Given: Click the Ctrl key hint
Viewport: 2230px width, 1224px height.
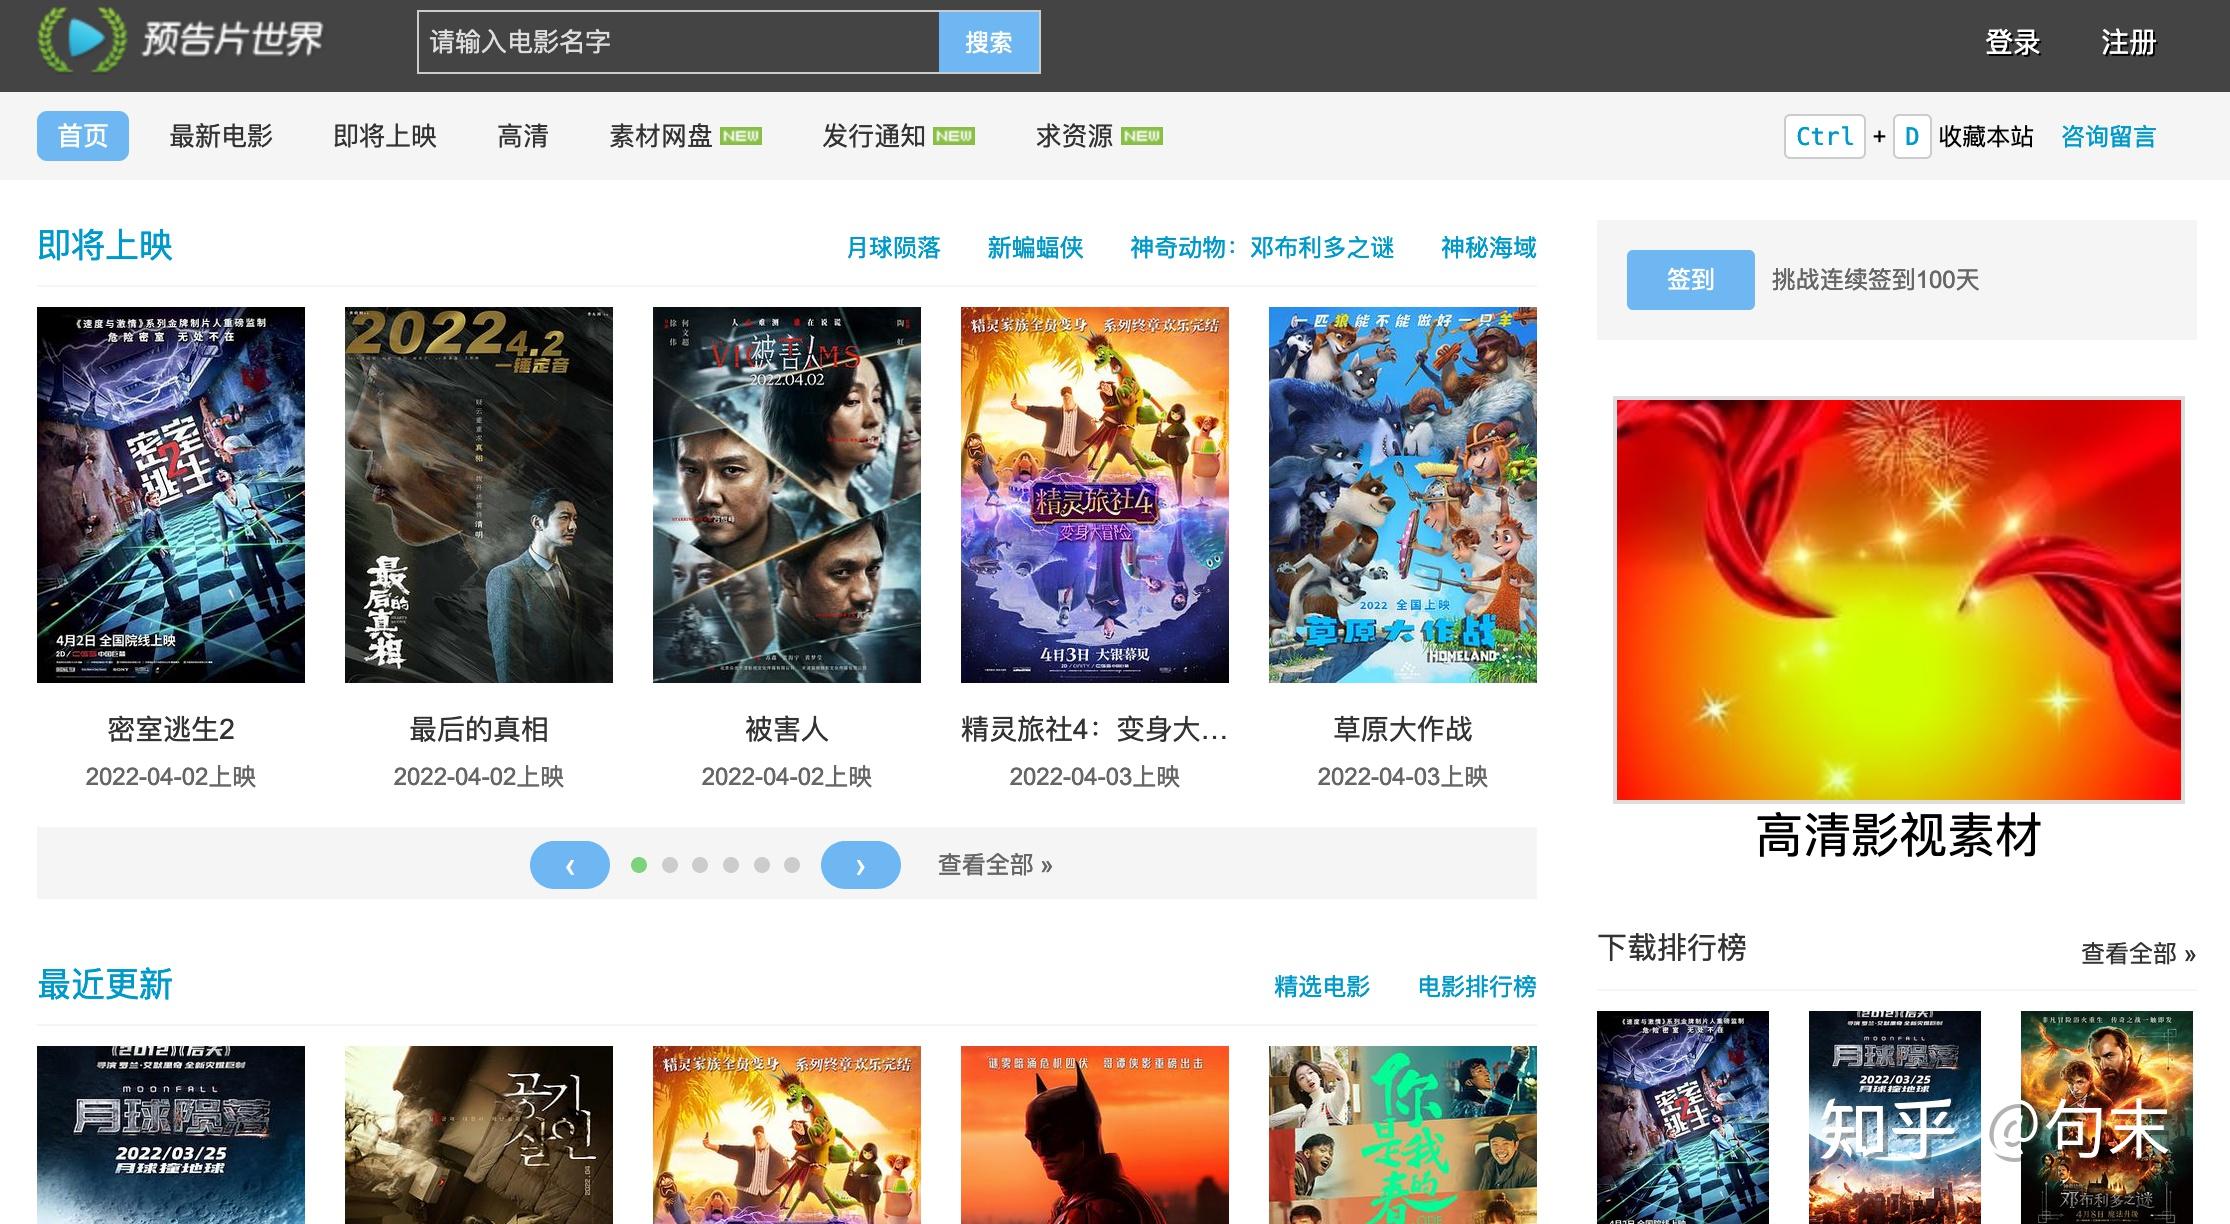Looking at the screenshot, I should point(1825,136).
